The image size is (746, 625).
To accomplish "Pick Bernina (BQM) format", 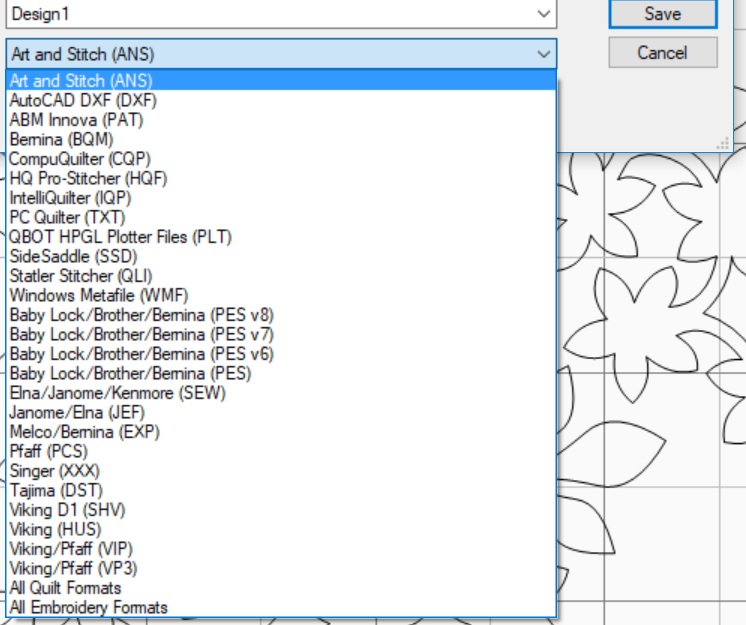I will pos(281,139).
